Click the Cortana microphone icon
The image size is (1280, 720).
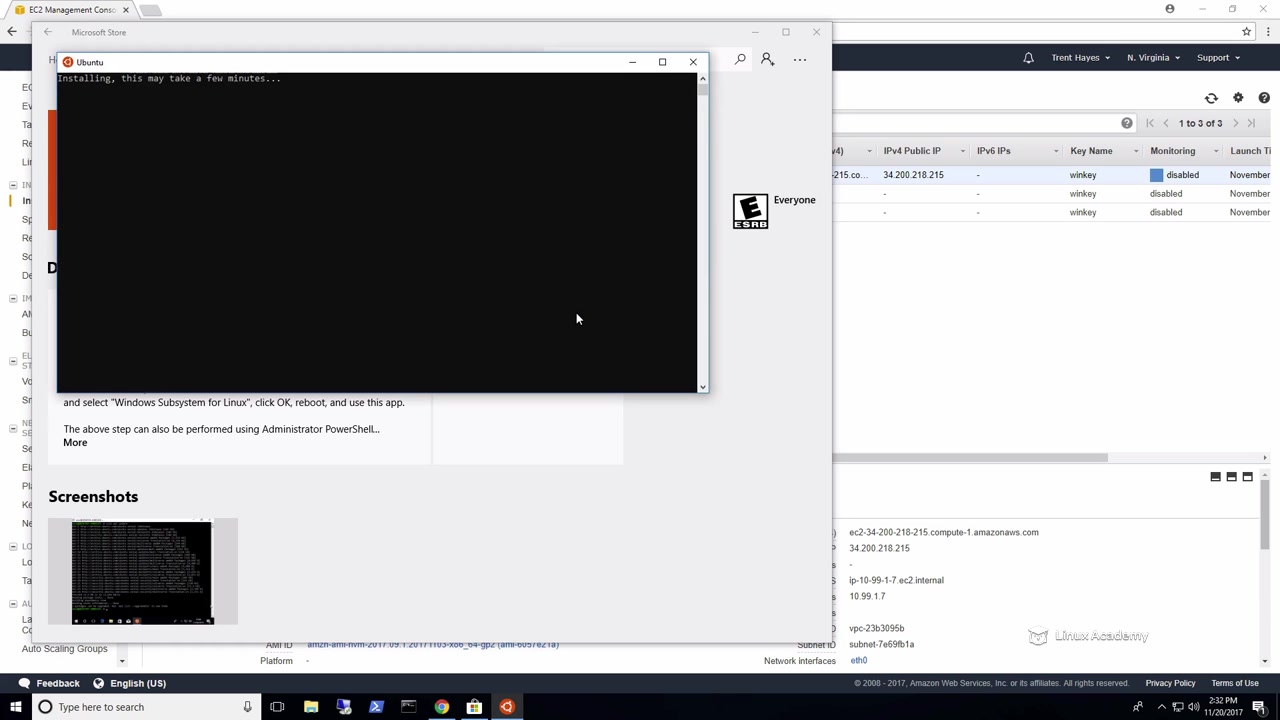(247, 707)
